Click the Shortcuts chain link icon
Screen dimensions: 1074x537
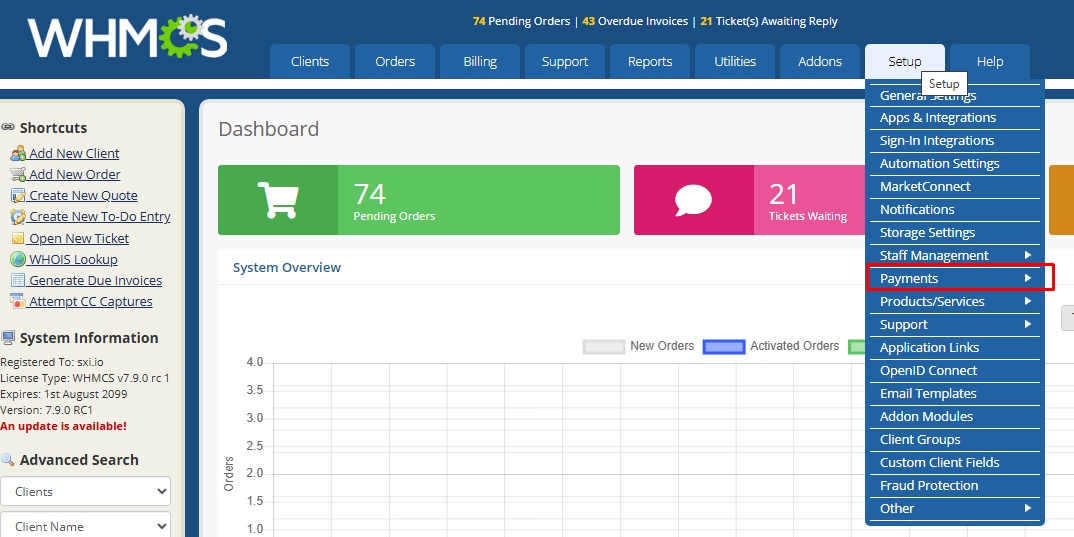[8, 127]
